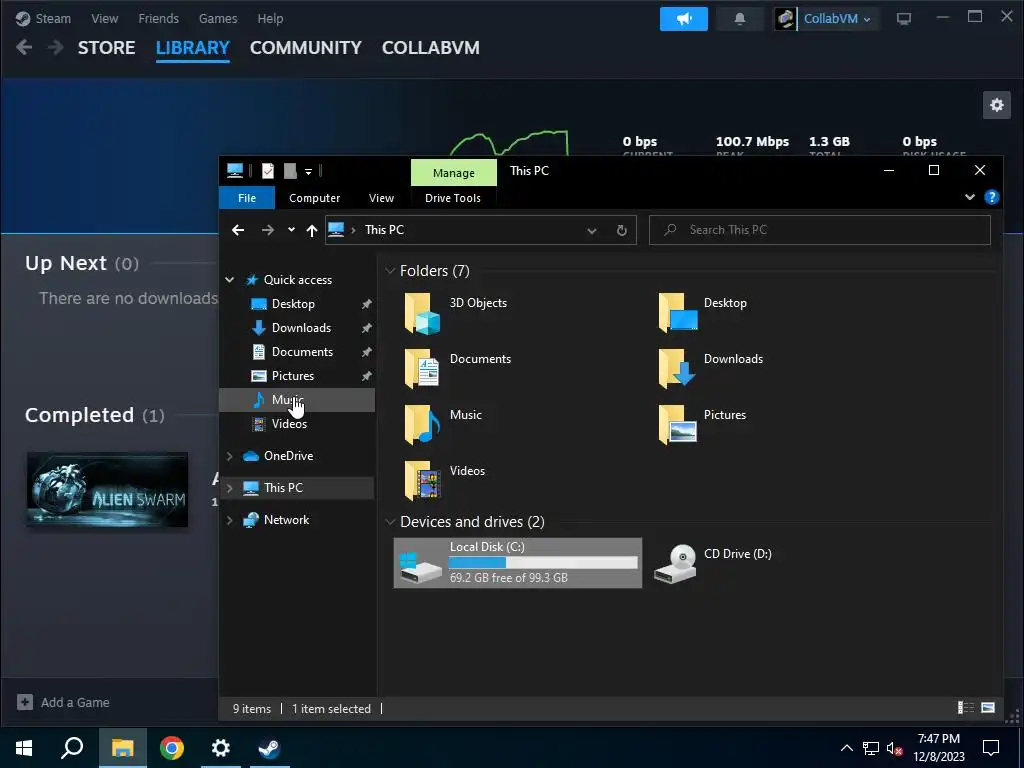Select Local Disk (C:) drive

coord(518,563)
